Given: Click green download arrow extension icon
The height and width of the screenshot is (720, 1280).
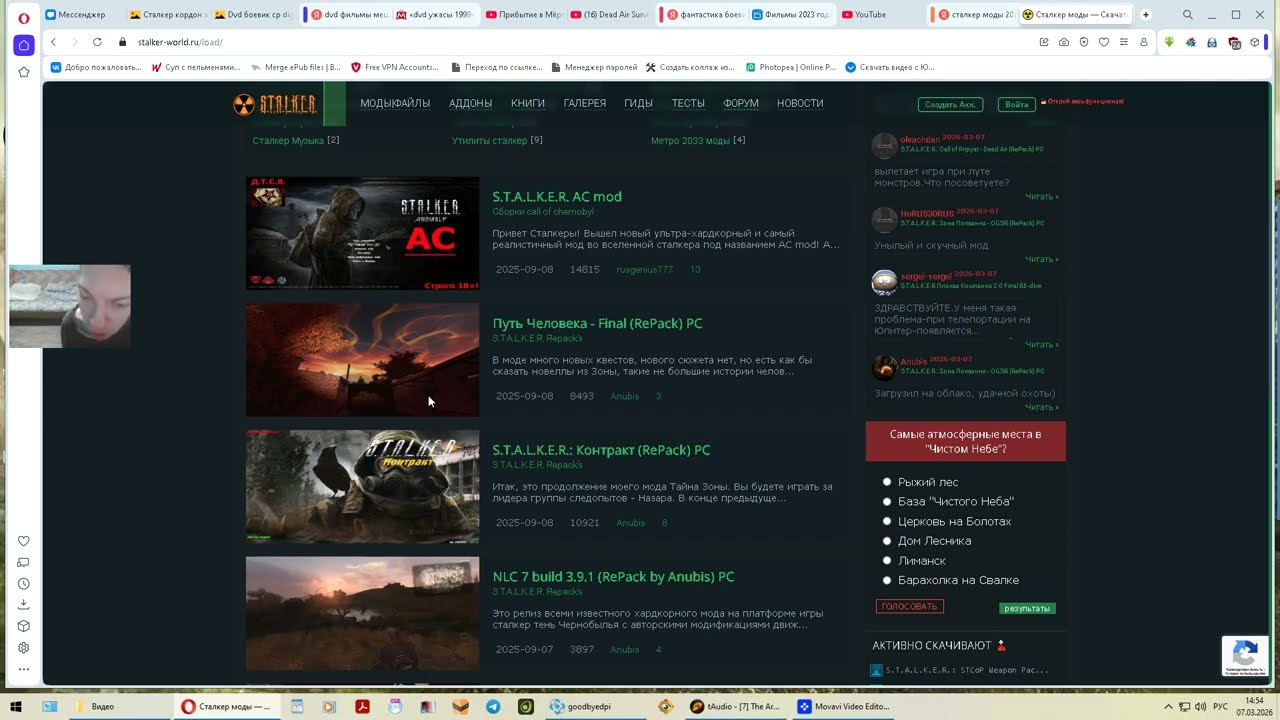Looking at the screenshot, I should click(1169, 42).
